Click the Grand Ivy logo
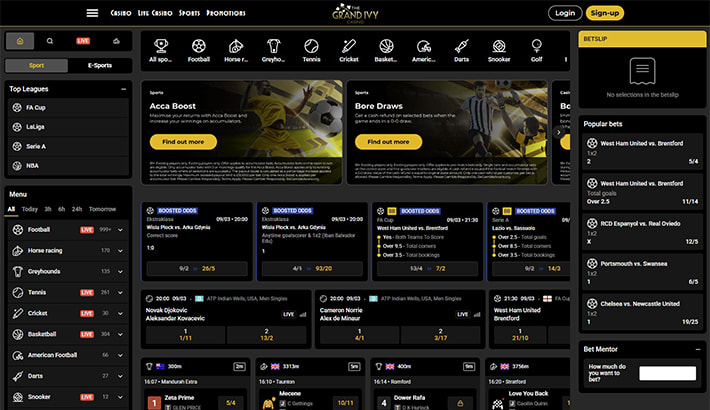 tap(355, 13)
